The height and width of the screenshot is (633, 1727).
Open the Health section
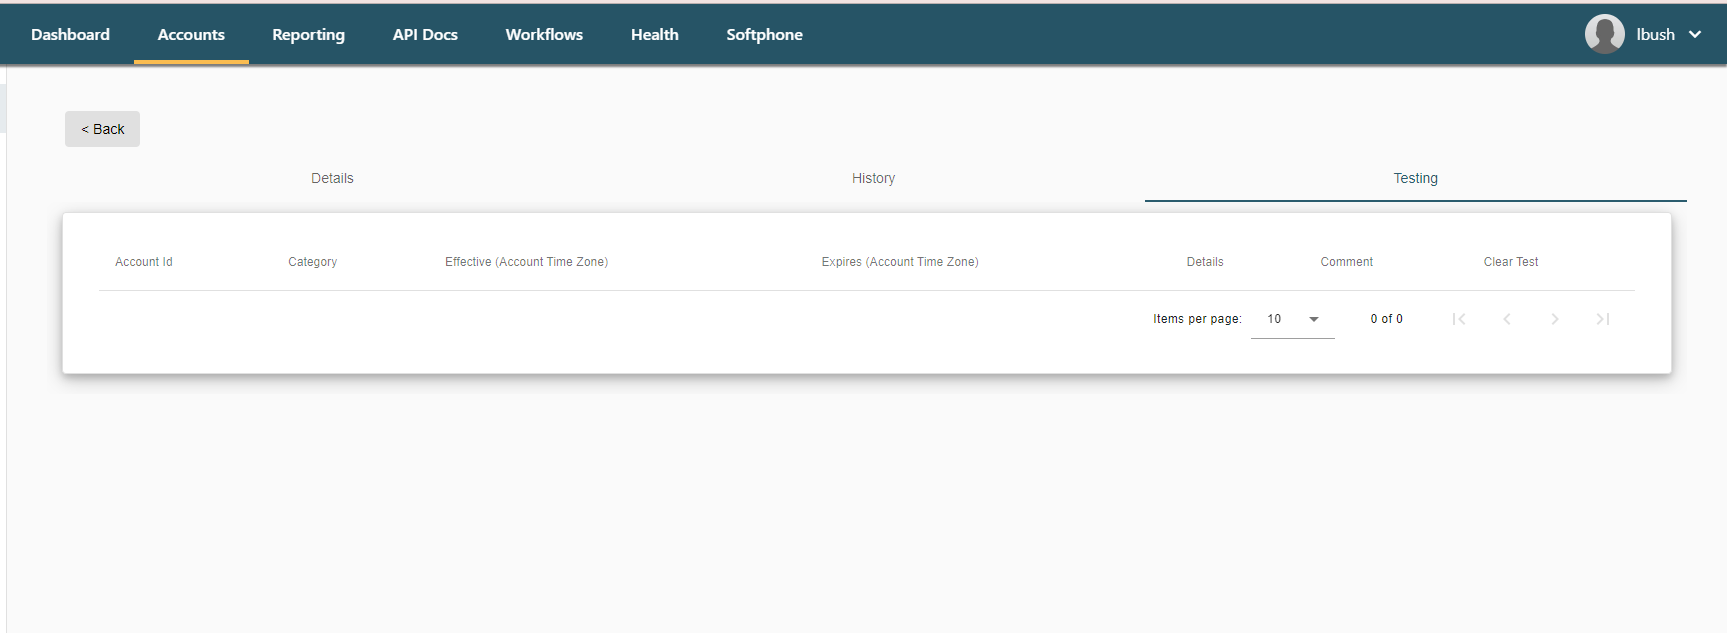coord(654,35)
